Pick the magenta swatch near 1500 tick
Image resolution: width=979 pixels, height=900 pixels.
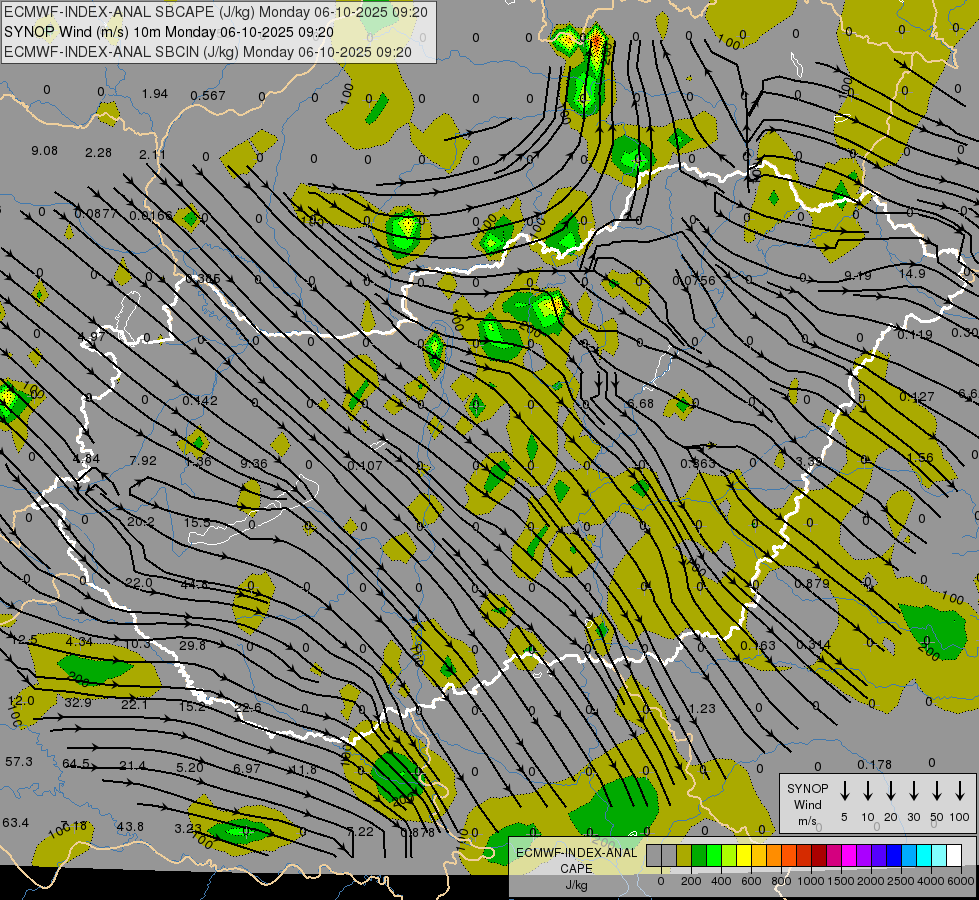[849, 856]
